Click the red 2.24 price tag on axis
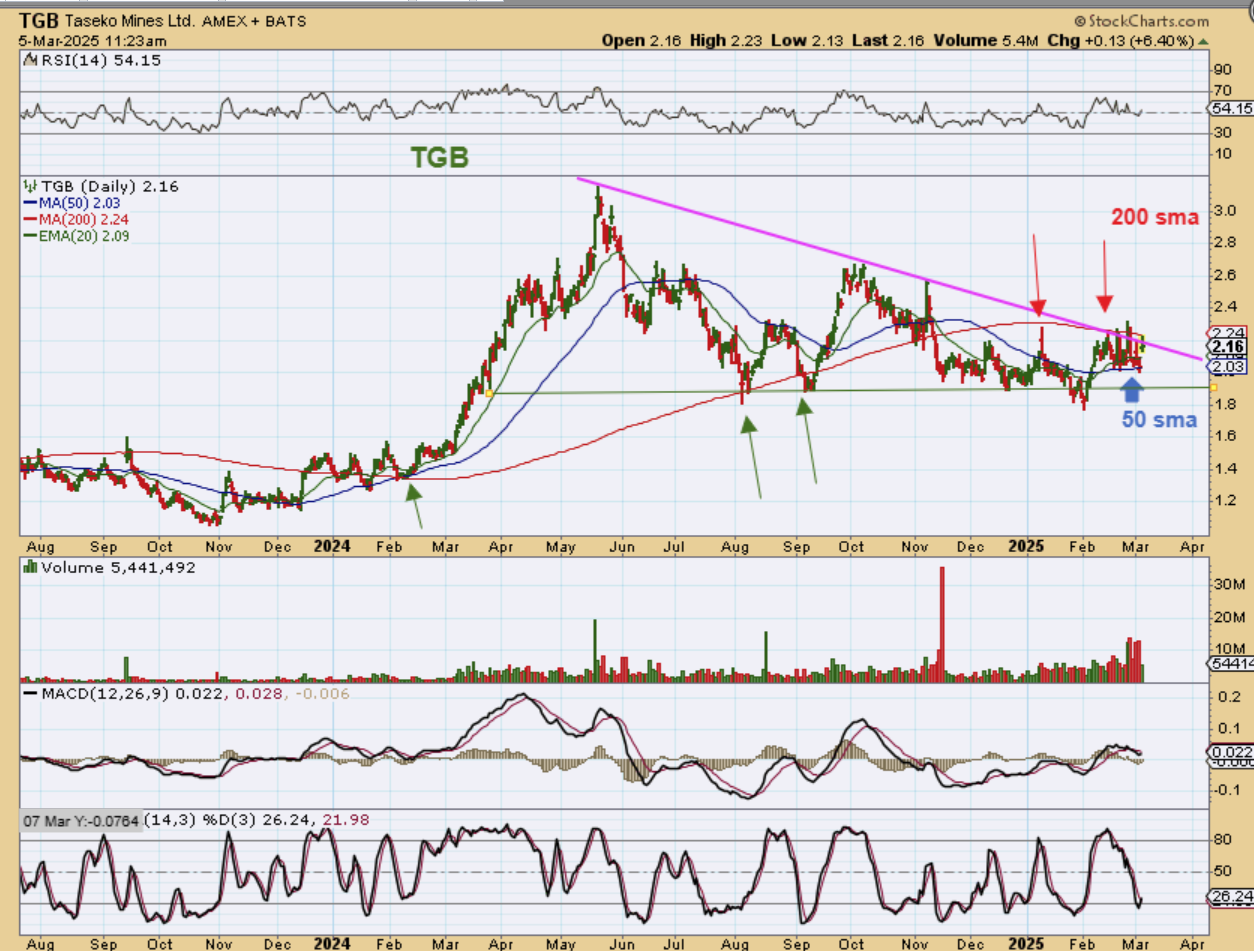This screenshot has width=1254, height=951. (1226, 333)
